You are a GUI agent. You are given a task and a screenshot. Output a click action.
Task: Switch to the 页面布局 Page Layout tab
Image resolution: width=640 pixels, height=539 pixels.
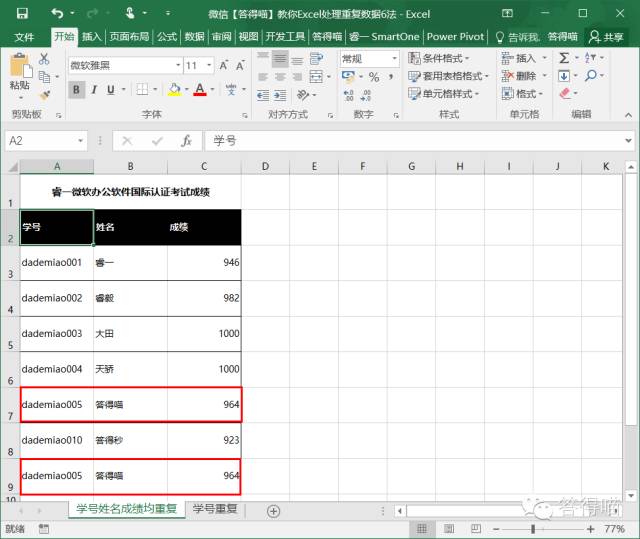coord(129,37)
